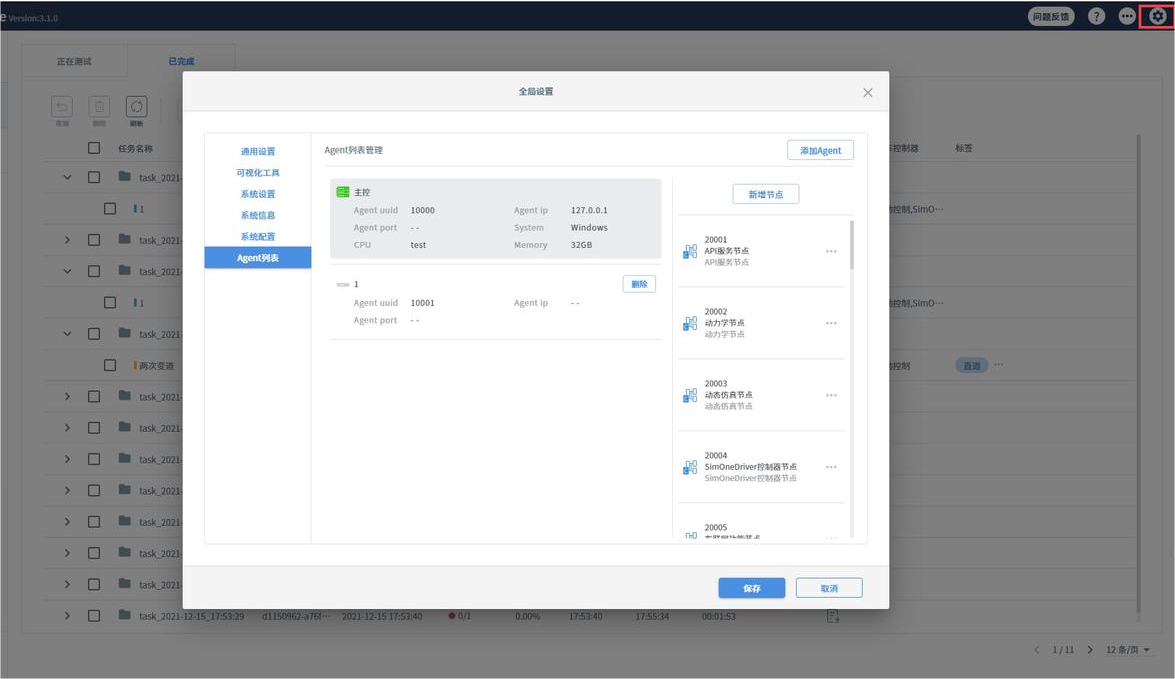Open report icon on task_2021-12-15_17:53:29 row
1175x679 pixels.
pos(833,616)
